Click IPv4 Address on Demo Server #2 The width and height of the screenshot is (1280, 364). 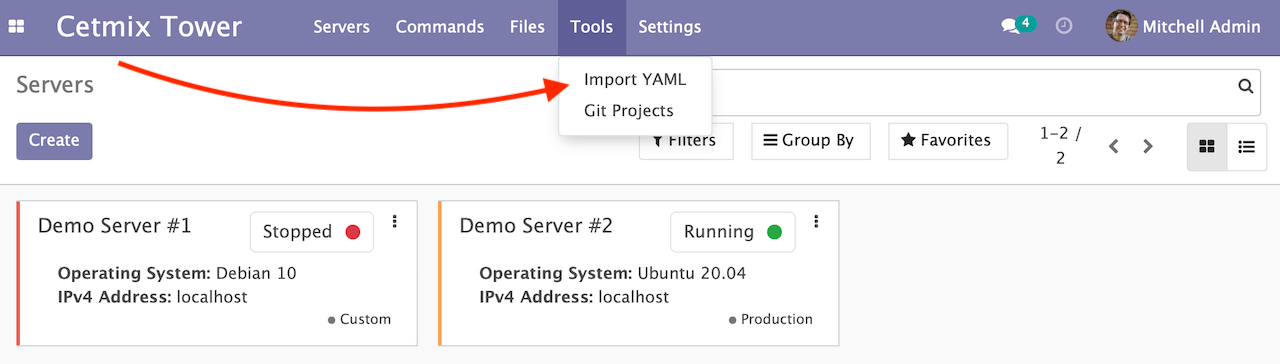(x=575, y=297)
